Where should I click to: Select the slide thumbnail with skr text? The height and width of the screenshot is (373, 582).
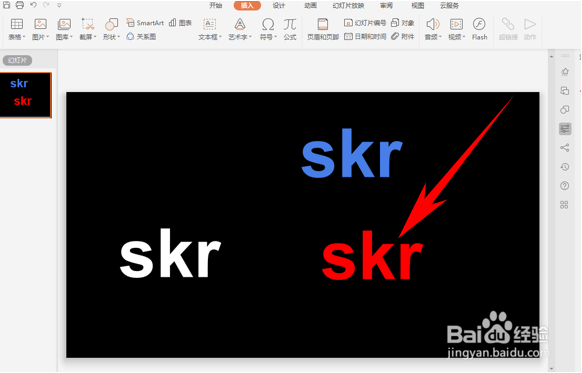[26, 95]
